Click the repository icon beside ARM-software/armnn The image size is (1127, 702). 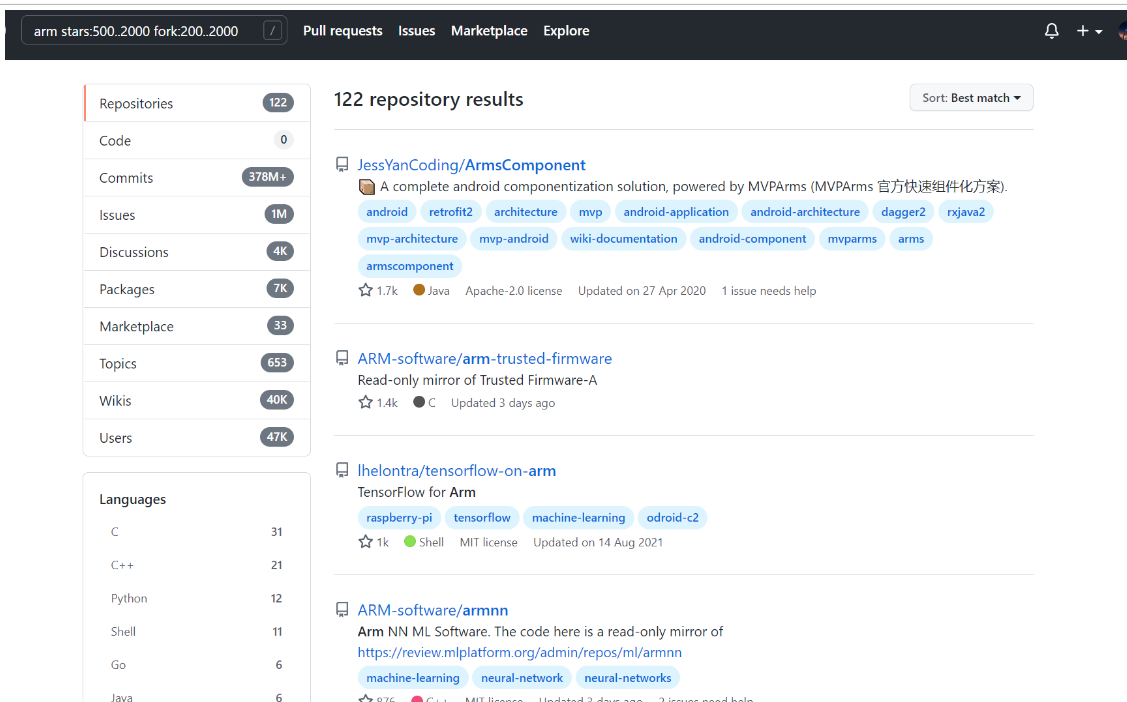(342, 609)
